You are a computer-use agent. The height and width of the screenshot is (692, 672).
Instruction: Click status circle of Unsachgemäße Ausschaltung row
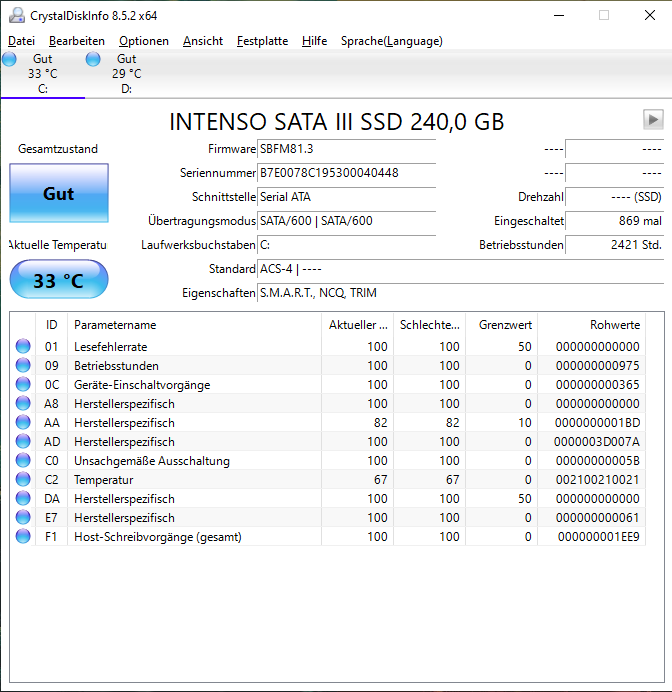(x=23, y=460)
